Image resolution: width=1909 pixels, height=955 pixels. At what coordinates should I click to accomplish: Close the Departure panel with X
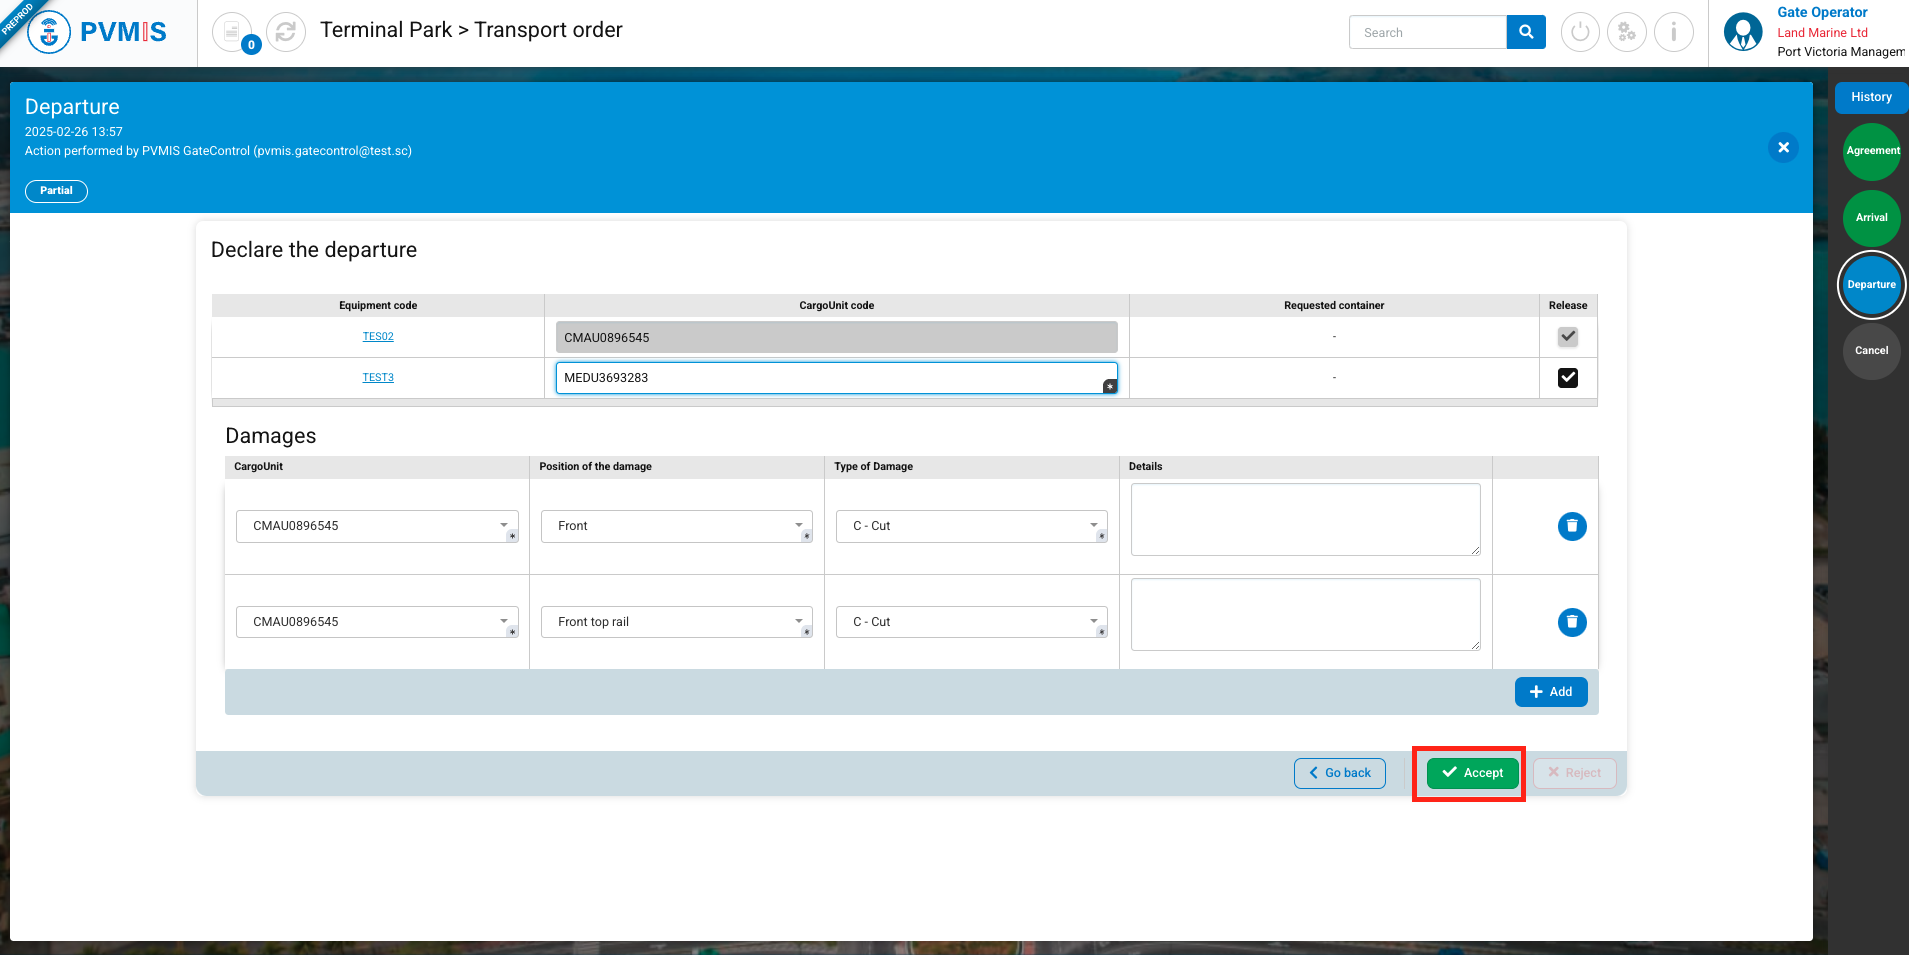point(1783,147)
